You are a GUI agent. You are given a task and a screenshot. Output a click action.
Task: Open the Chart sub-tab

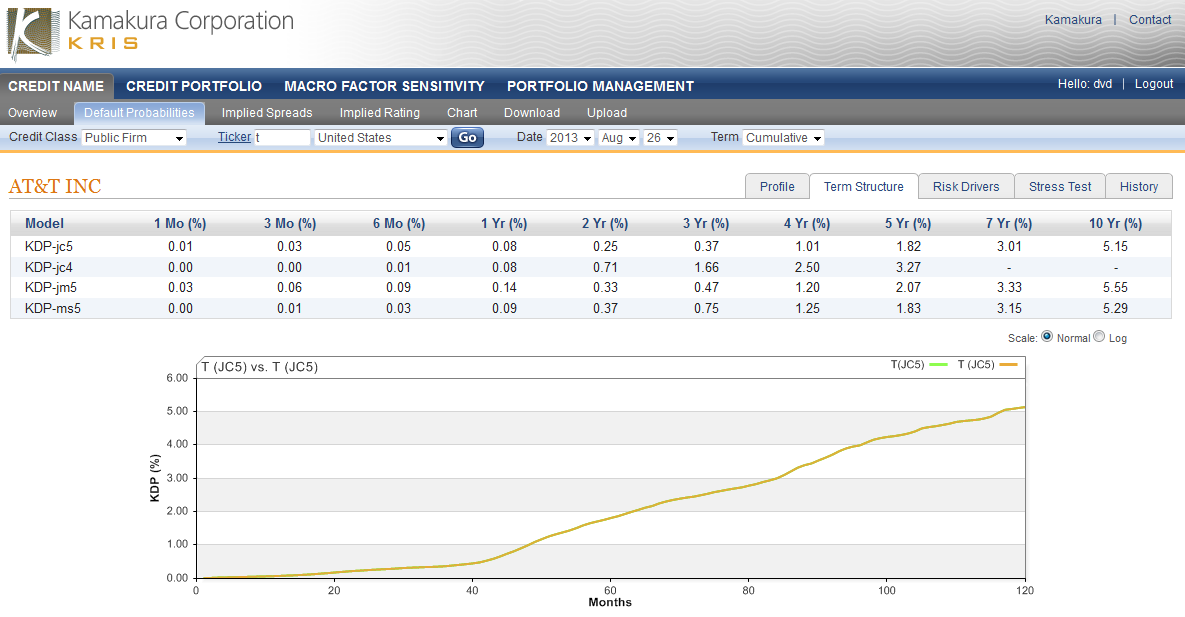462,113
